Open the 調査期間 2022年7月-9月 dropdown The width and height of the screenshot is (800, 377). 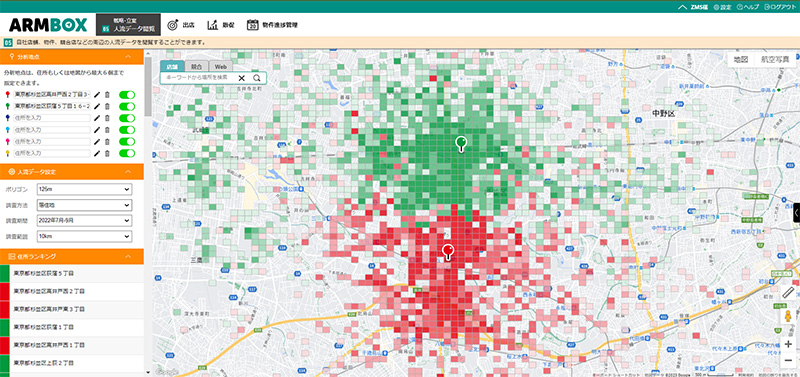click(84, 221)
